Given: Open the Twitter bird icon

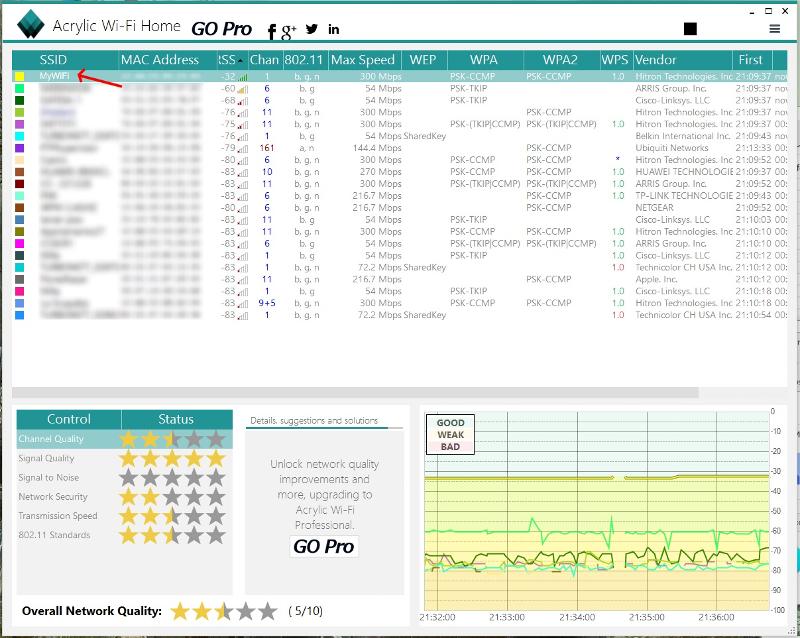Looking at the screenshot, I should tap(312, 29).
